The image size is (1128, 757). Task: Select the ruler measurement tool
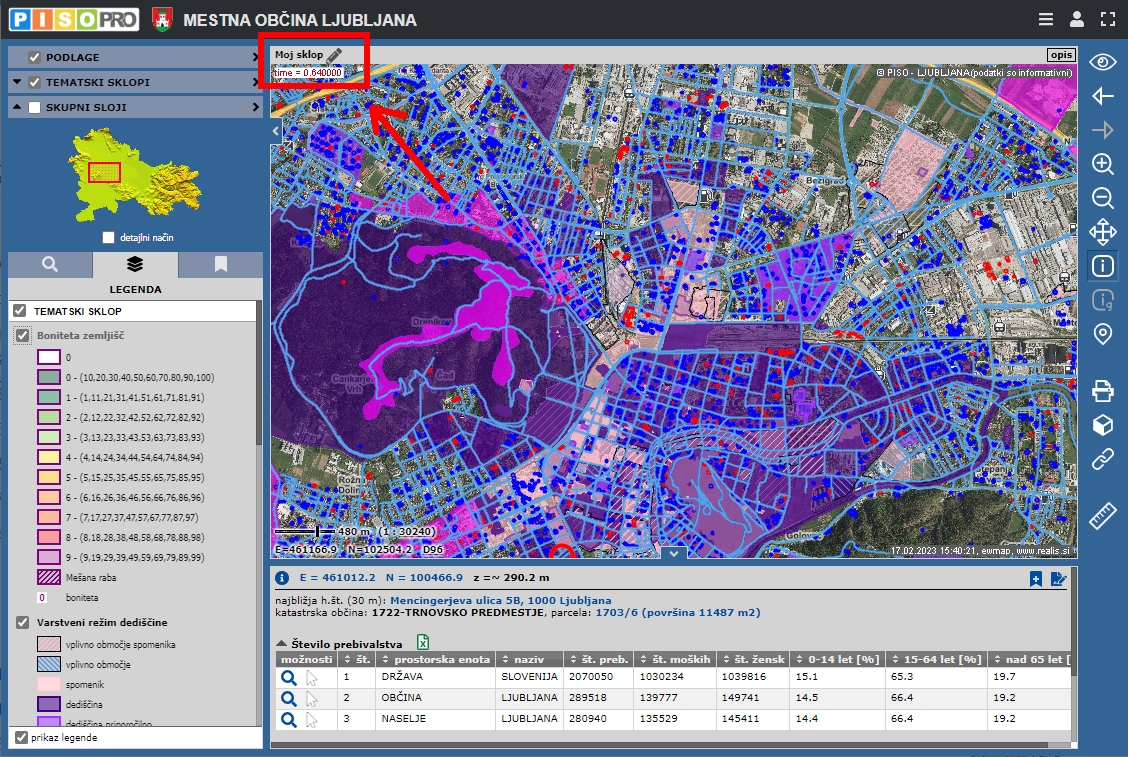click(x=1102, y=516)
